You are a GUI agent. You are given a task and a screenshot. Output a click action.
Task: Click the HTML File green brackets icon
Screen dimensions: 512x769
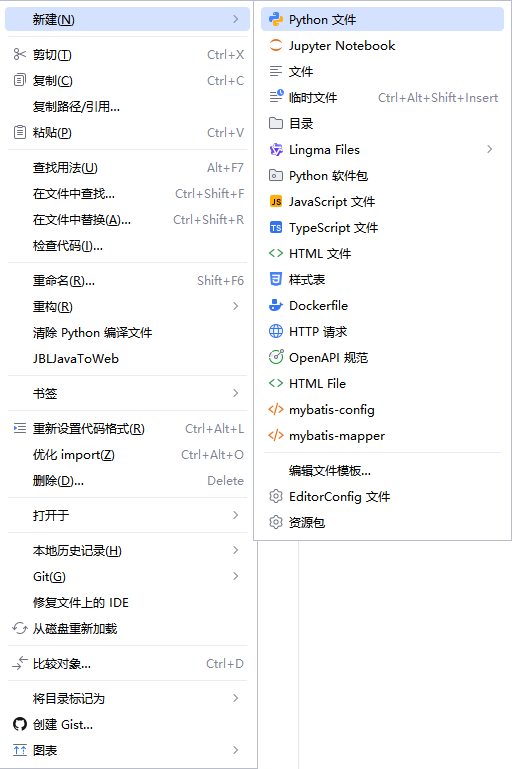pos(276,383)
